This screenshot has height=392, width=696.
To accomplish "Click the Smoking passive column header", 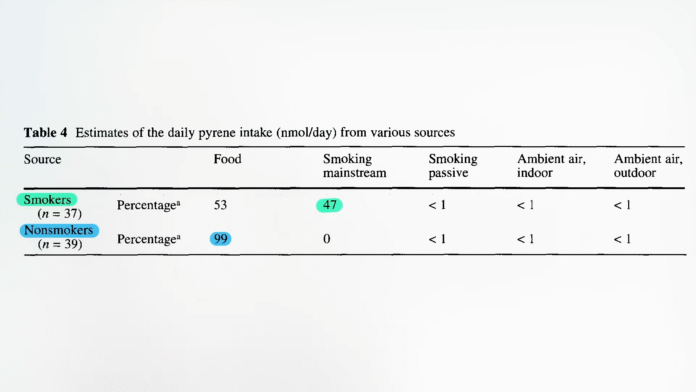I will pos(453,166).
